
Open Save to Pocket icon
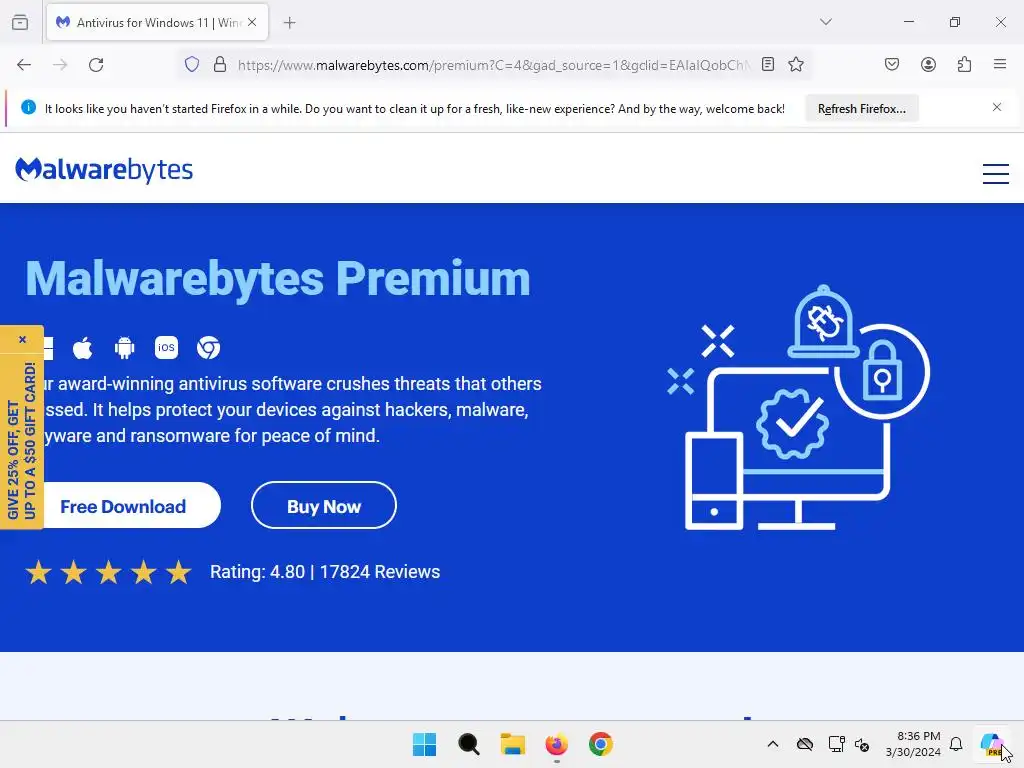pos(891,64)
